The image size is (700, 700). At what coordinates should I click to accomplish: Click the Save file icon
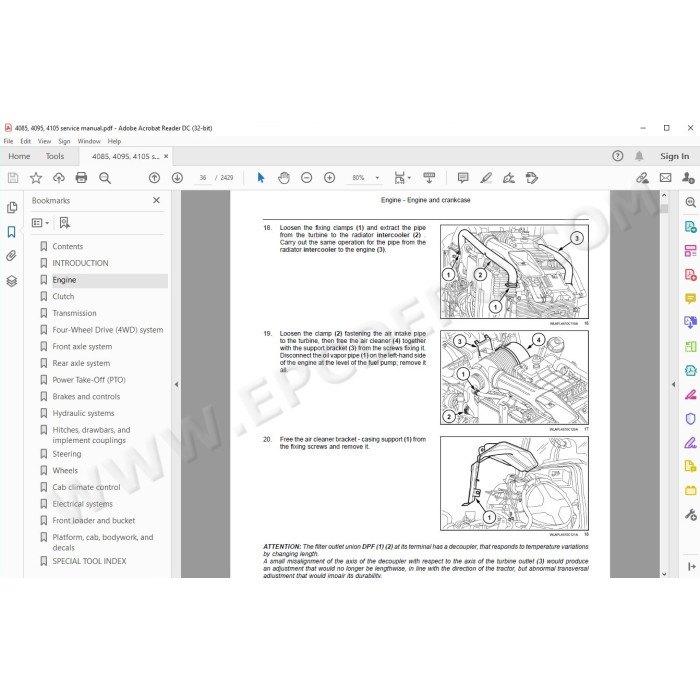point(13,178)
